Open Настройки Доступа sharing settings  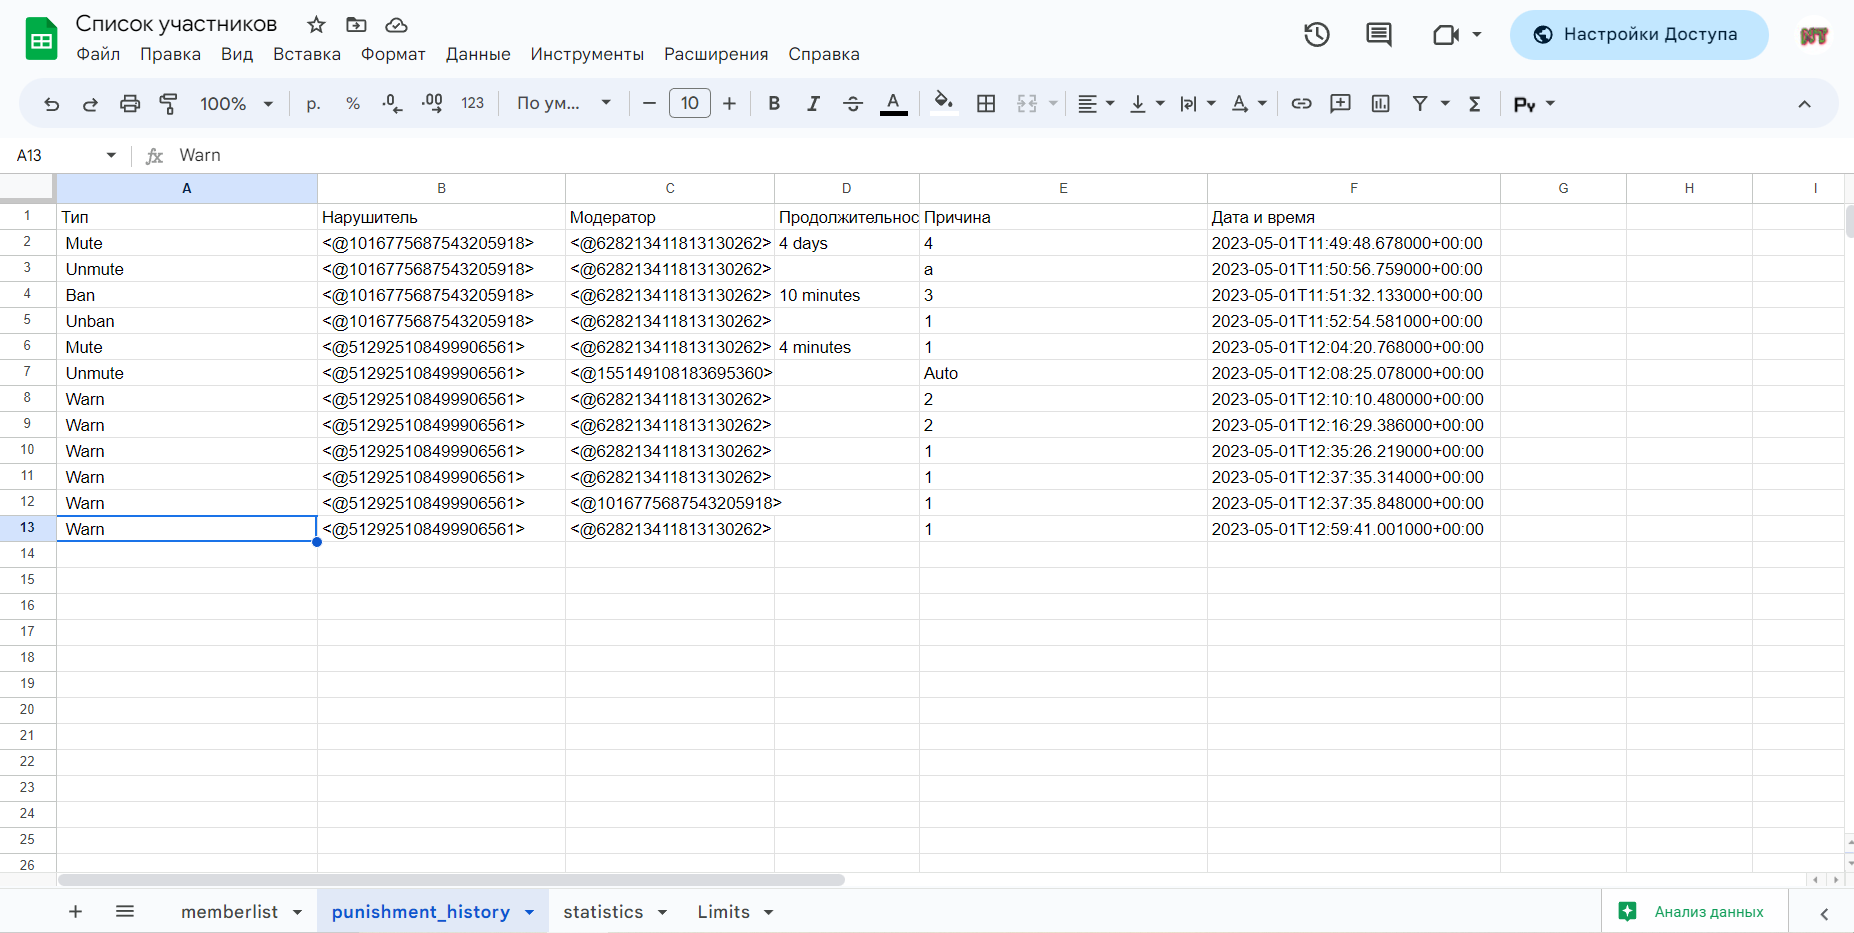tap(1637, 34)
